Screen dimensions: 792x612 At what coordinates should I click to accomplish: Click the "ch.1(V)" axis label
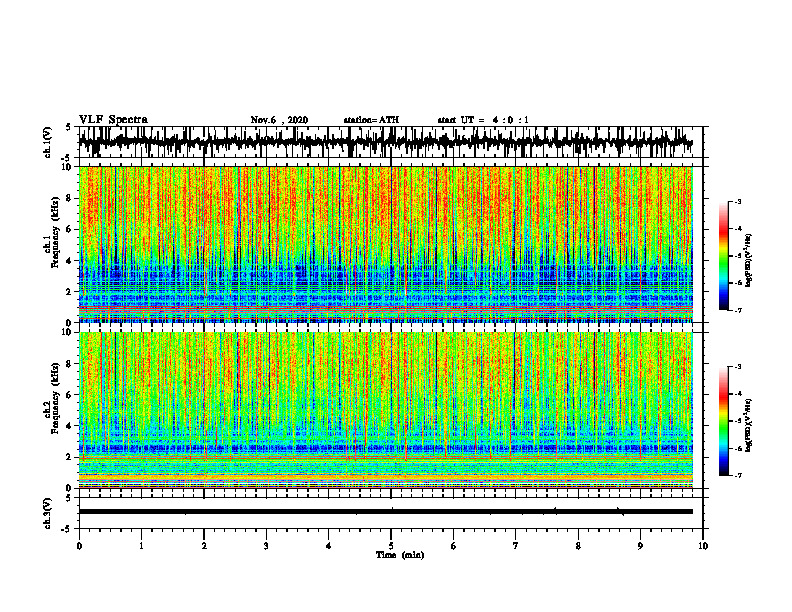48,142
